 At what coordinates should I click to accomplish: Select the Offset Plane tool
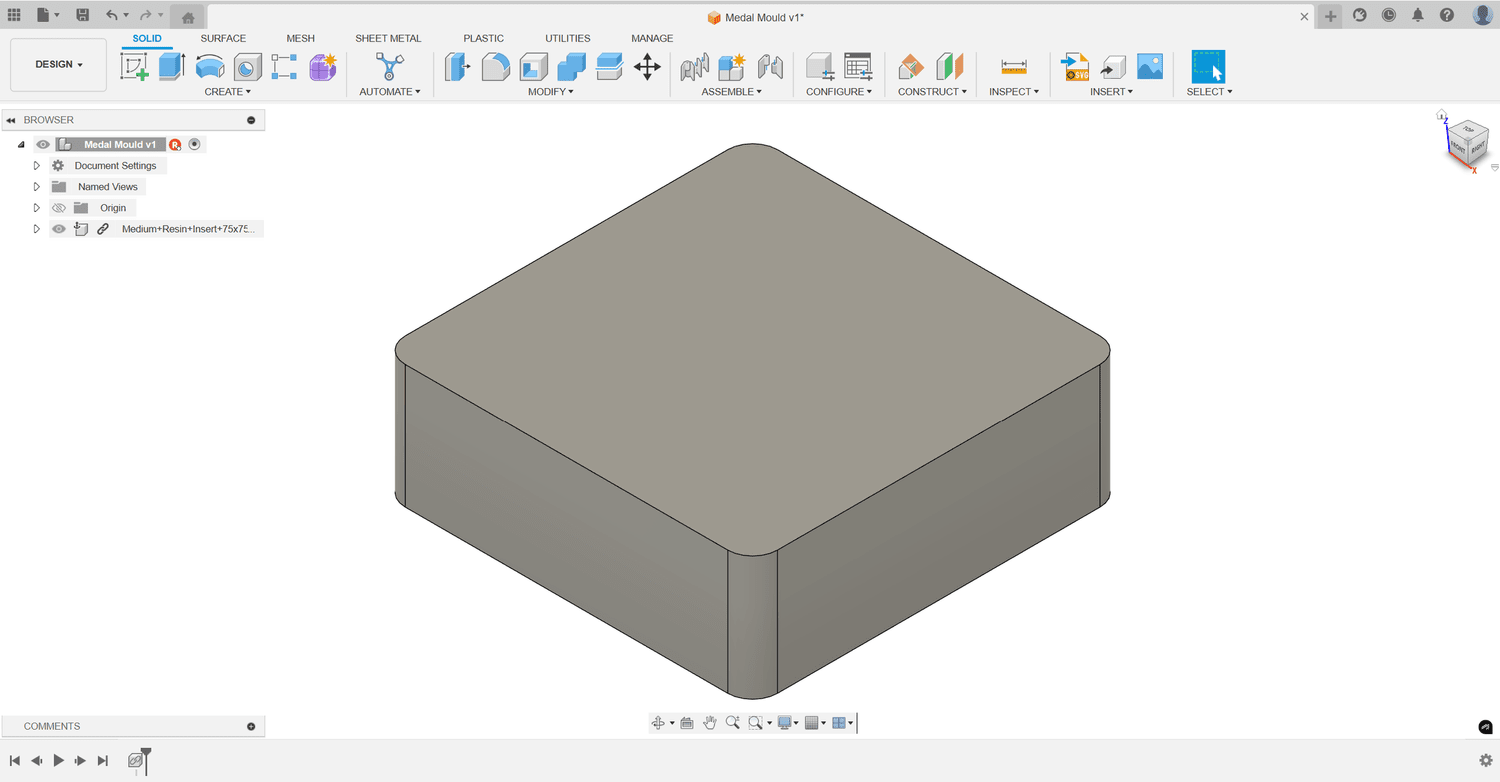tap(911, 67)
